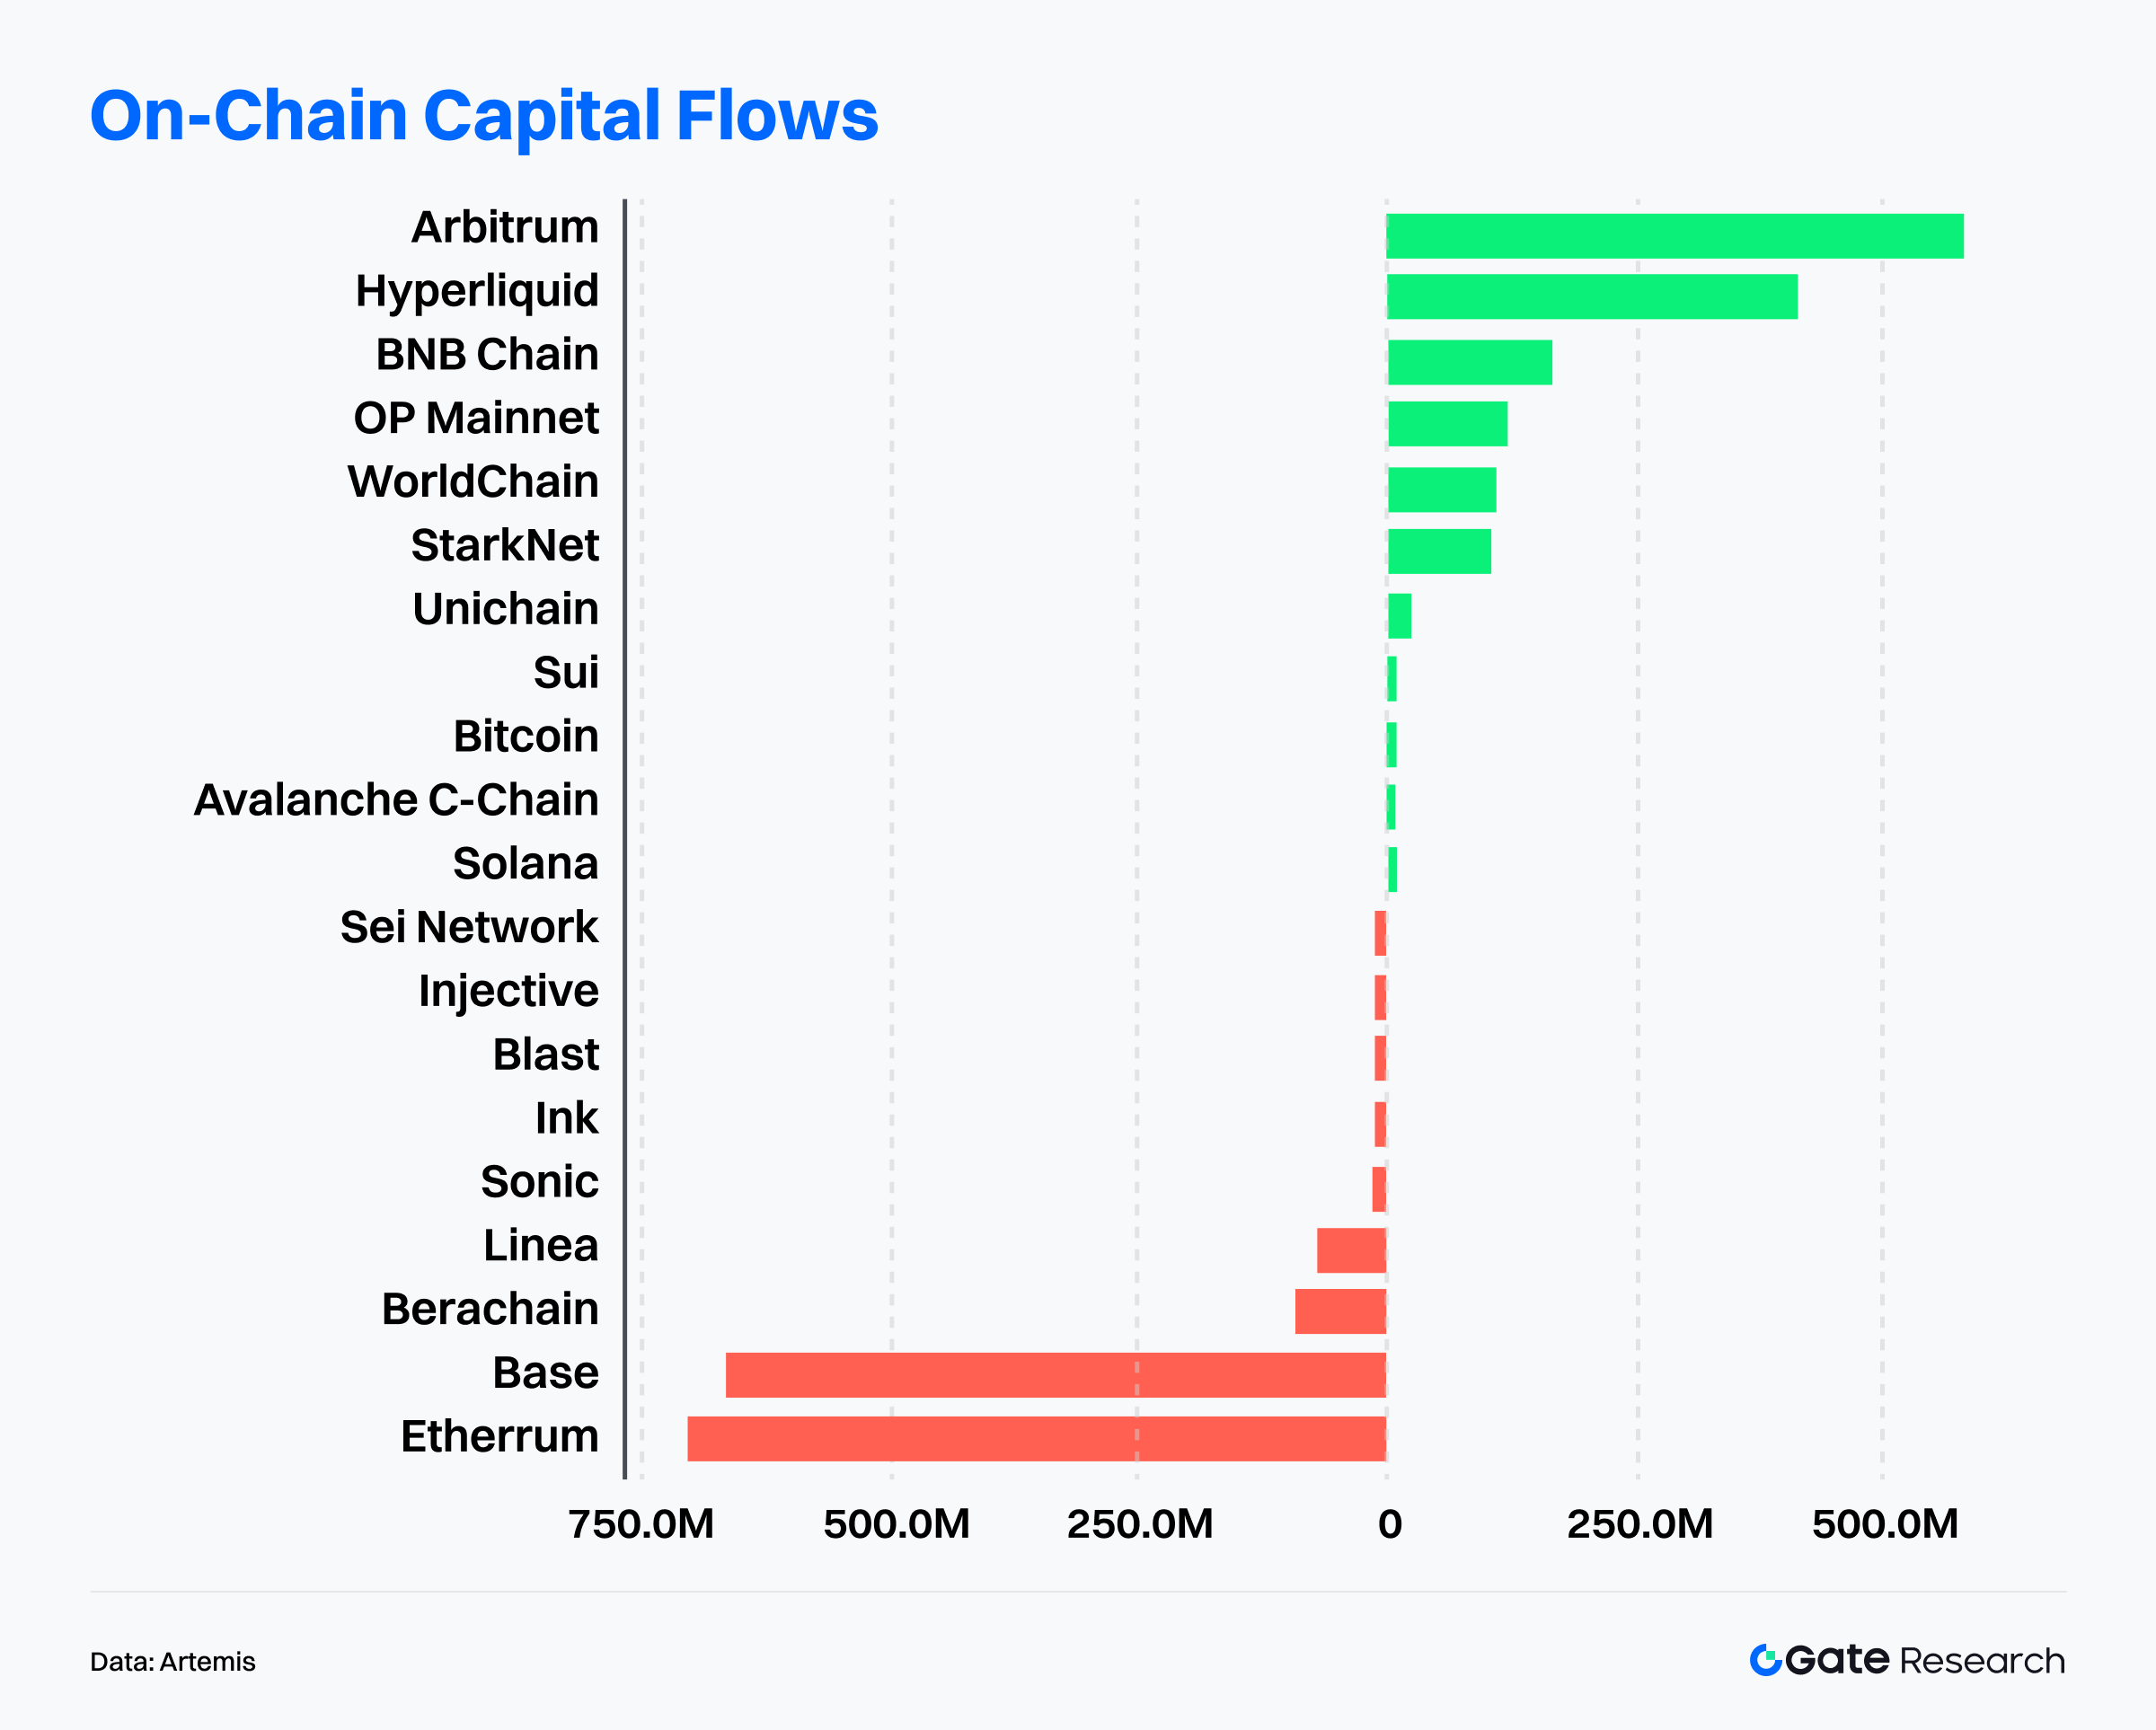Screen dimensions: 2156x1730
Task: Select the Linea red bar
Action: tap(1351, 1250)
